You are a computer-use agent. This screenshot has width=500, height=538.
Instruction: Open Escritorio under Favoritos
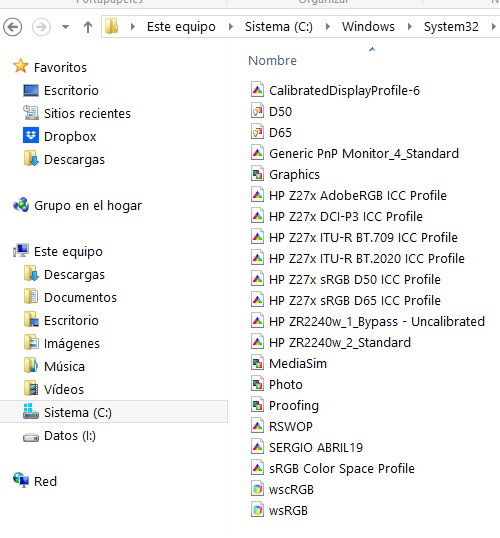71,91
